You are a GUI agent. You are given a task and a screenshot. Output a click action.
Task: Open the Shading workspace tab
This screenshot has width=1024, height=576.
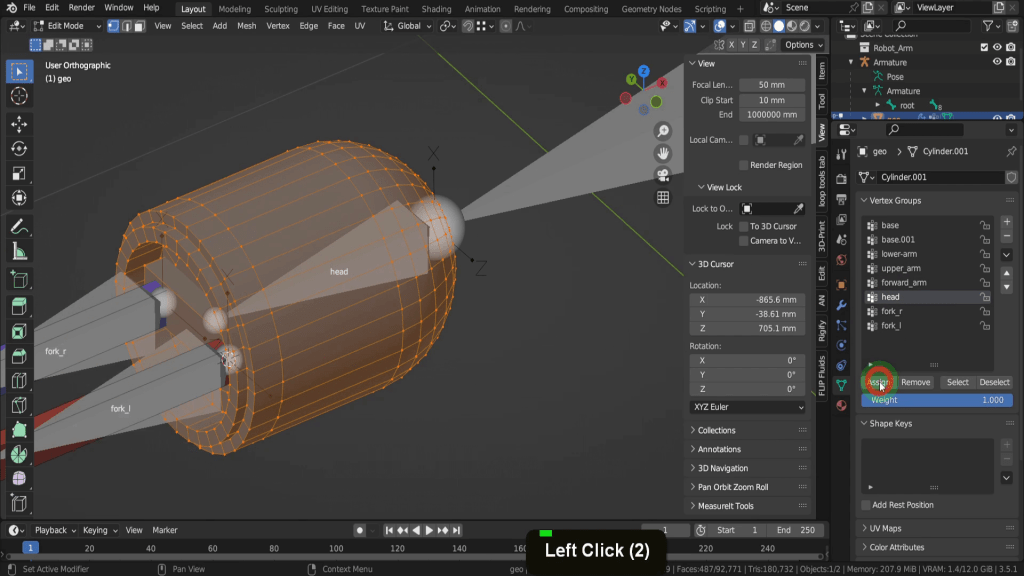(436, 9)
